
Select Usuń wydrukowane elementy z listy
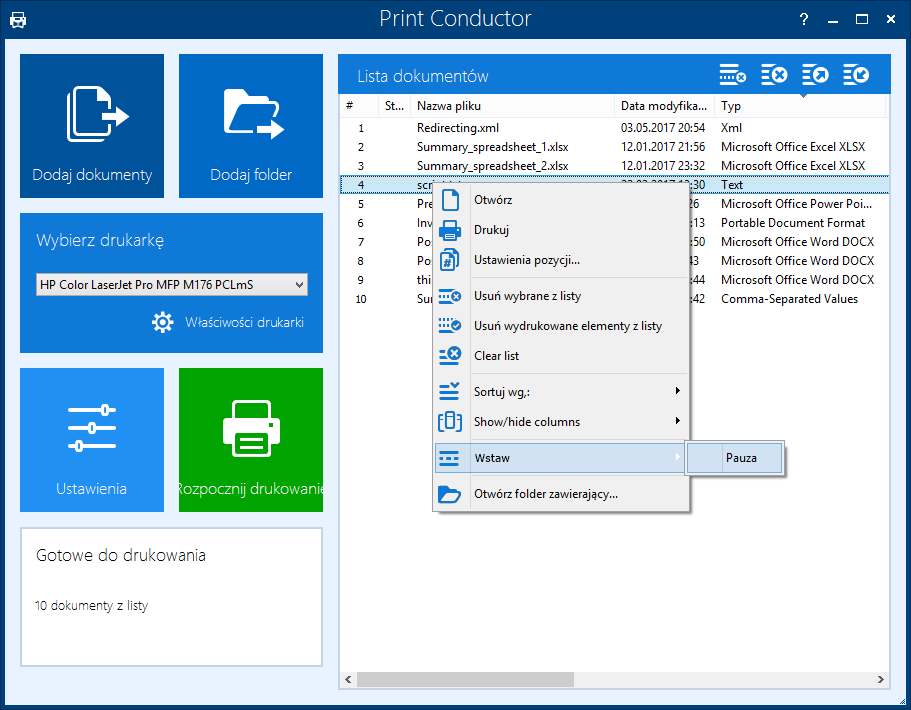(561, 326)
